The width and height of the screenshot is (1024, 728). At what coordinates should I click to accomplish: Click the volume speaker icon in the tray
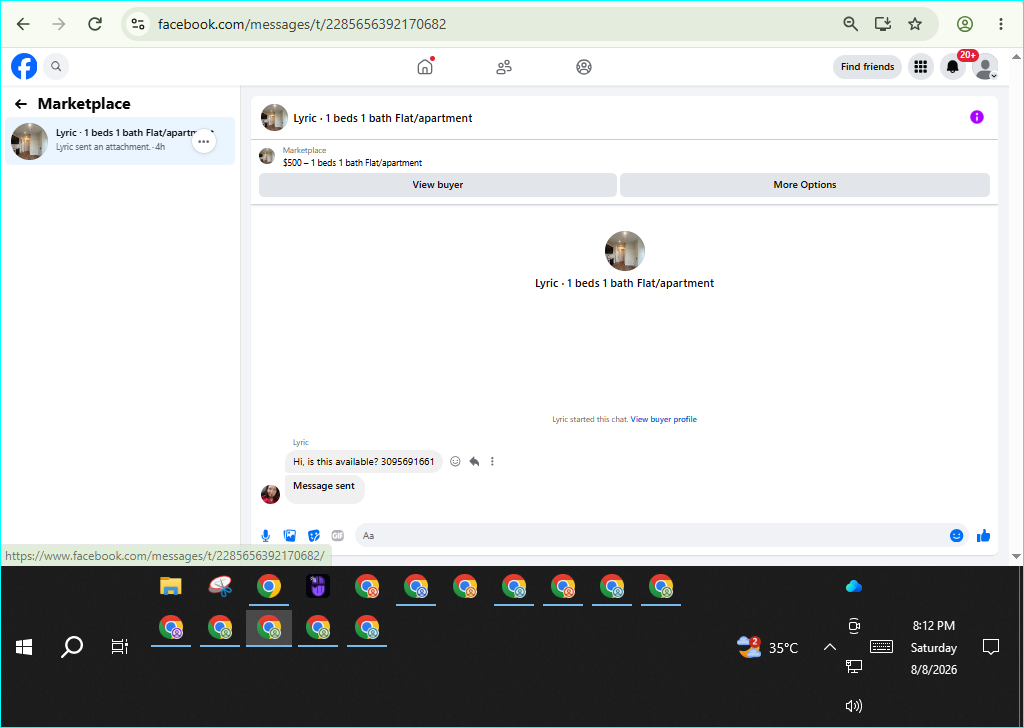click(x=854, y=706)
